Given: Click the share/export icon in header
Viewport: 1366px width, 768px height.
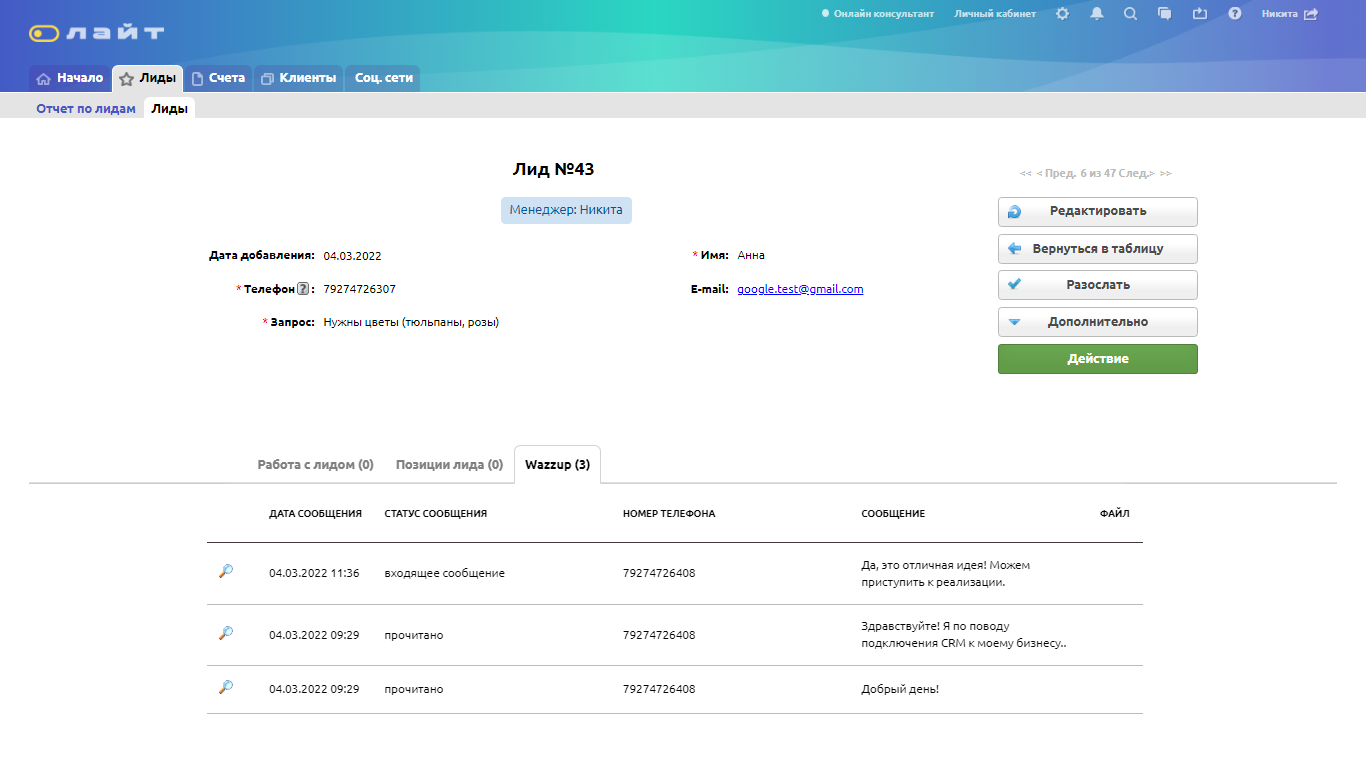Looking at the screenshot, I should 1200,14.
